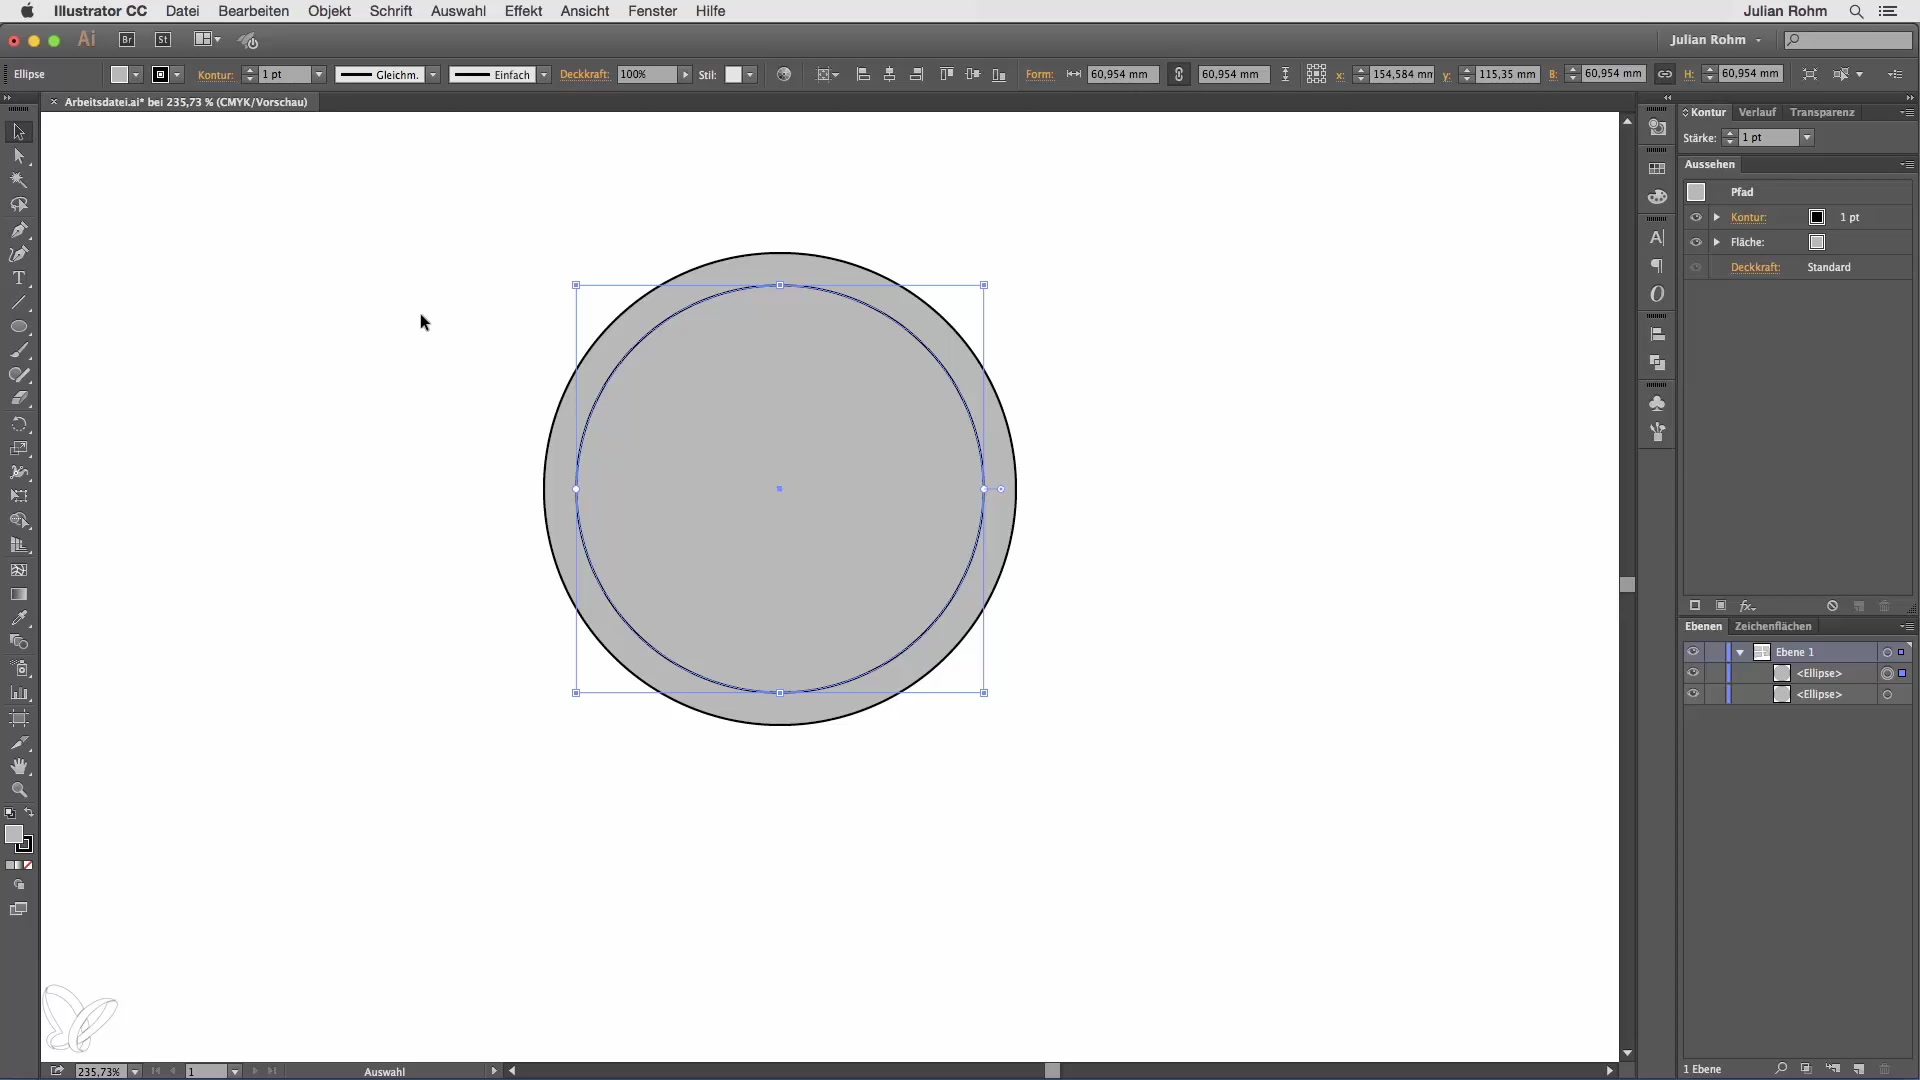This screenshot has width=1920, height=1080.
Task: Switch to the Zeichenflächen tab
Action: (1773, 626)
